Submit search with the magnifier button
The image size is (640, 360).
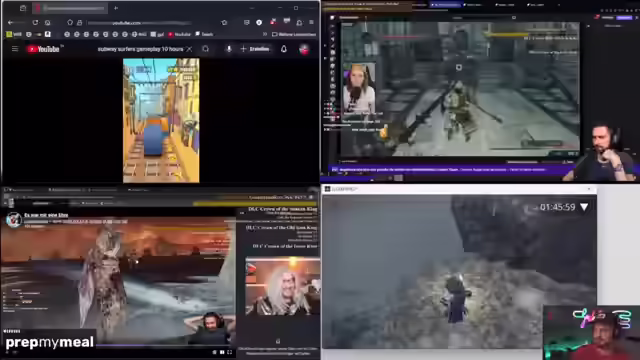[x=205, y=49]
